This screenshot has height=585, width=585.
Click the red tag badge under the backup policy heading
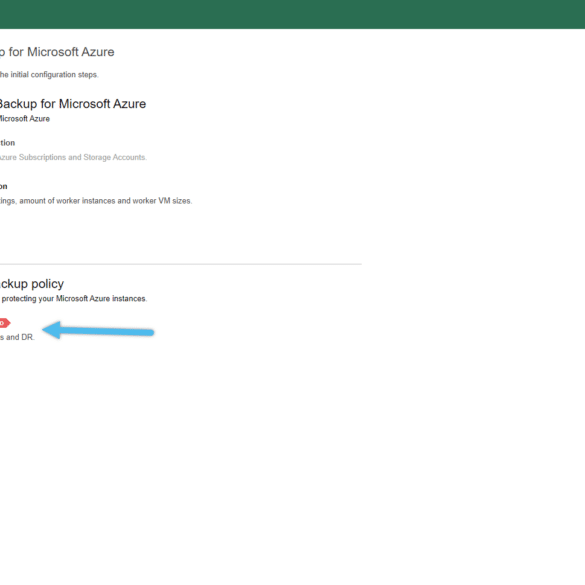(5, 323)
